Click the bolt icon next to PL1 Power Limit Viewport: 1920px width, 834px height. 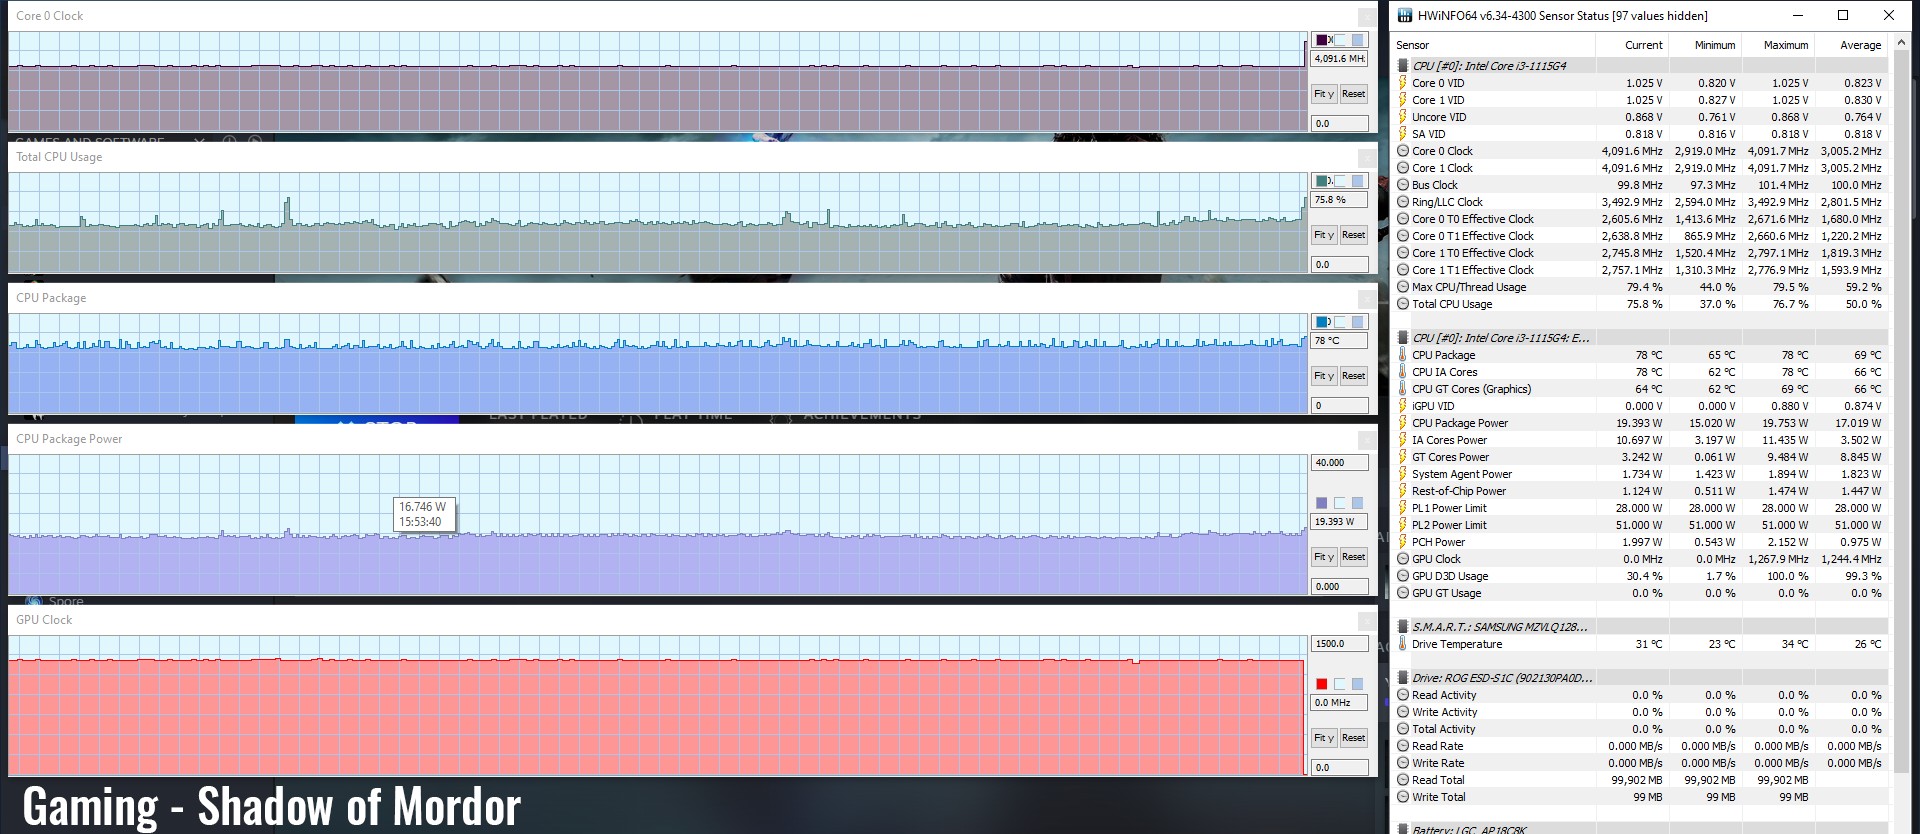point(1403,508)
